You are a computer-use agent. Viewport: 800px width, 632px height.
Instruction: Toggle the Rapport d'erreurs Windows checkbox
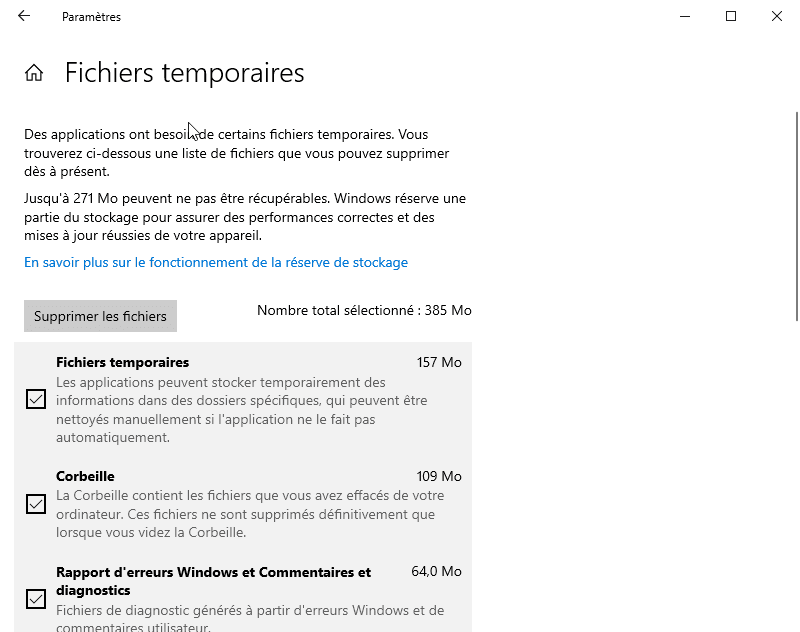point(36,599)
